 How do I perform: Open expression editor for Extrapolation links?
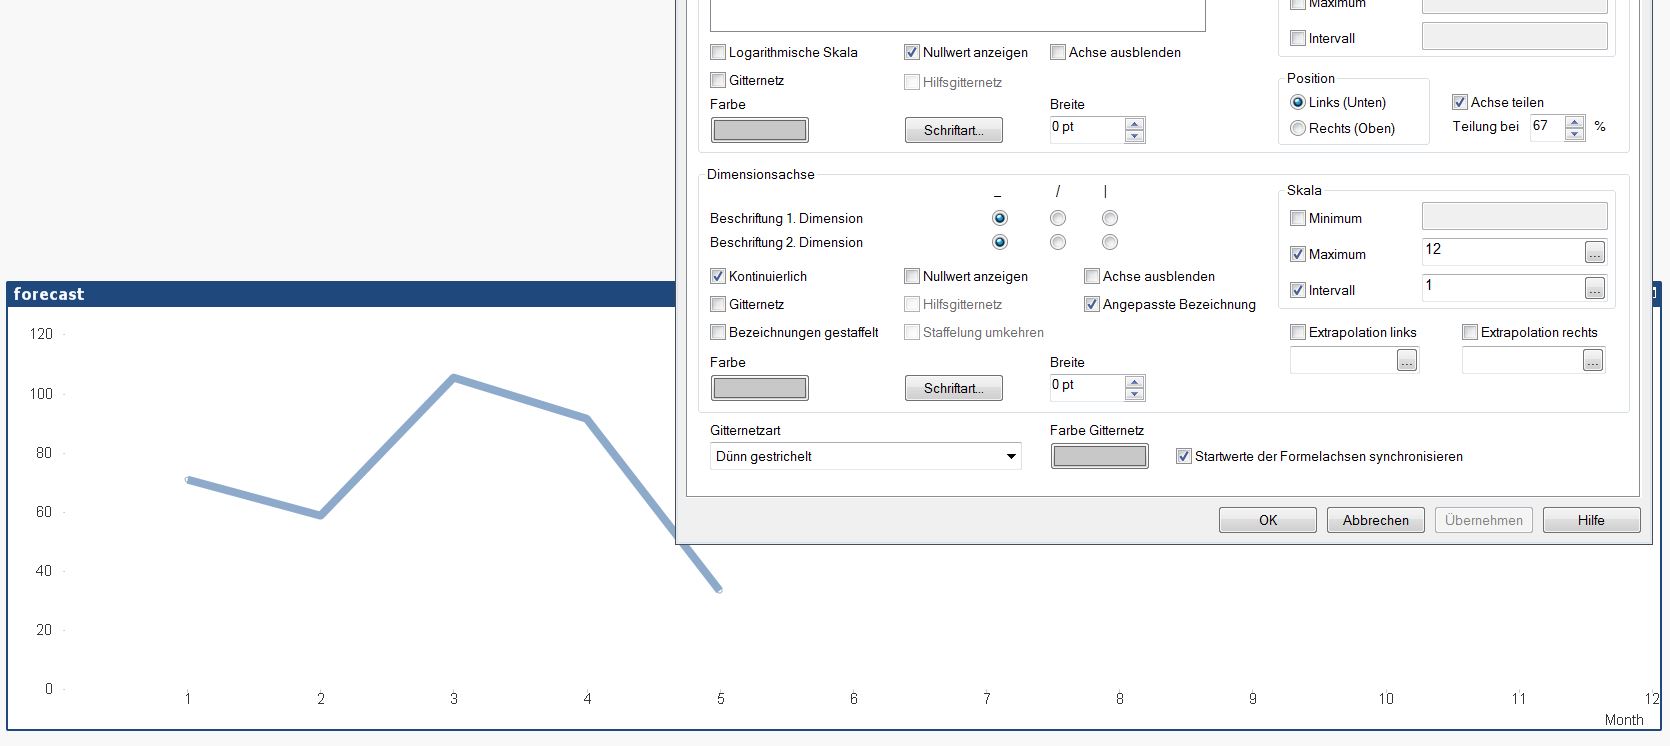point(1407,361)
